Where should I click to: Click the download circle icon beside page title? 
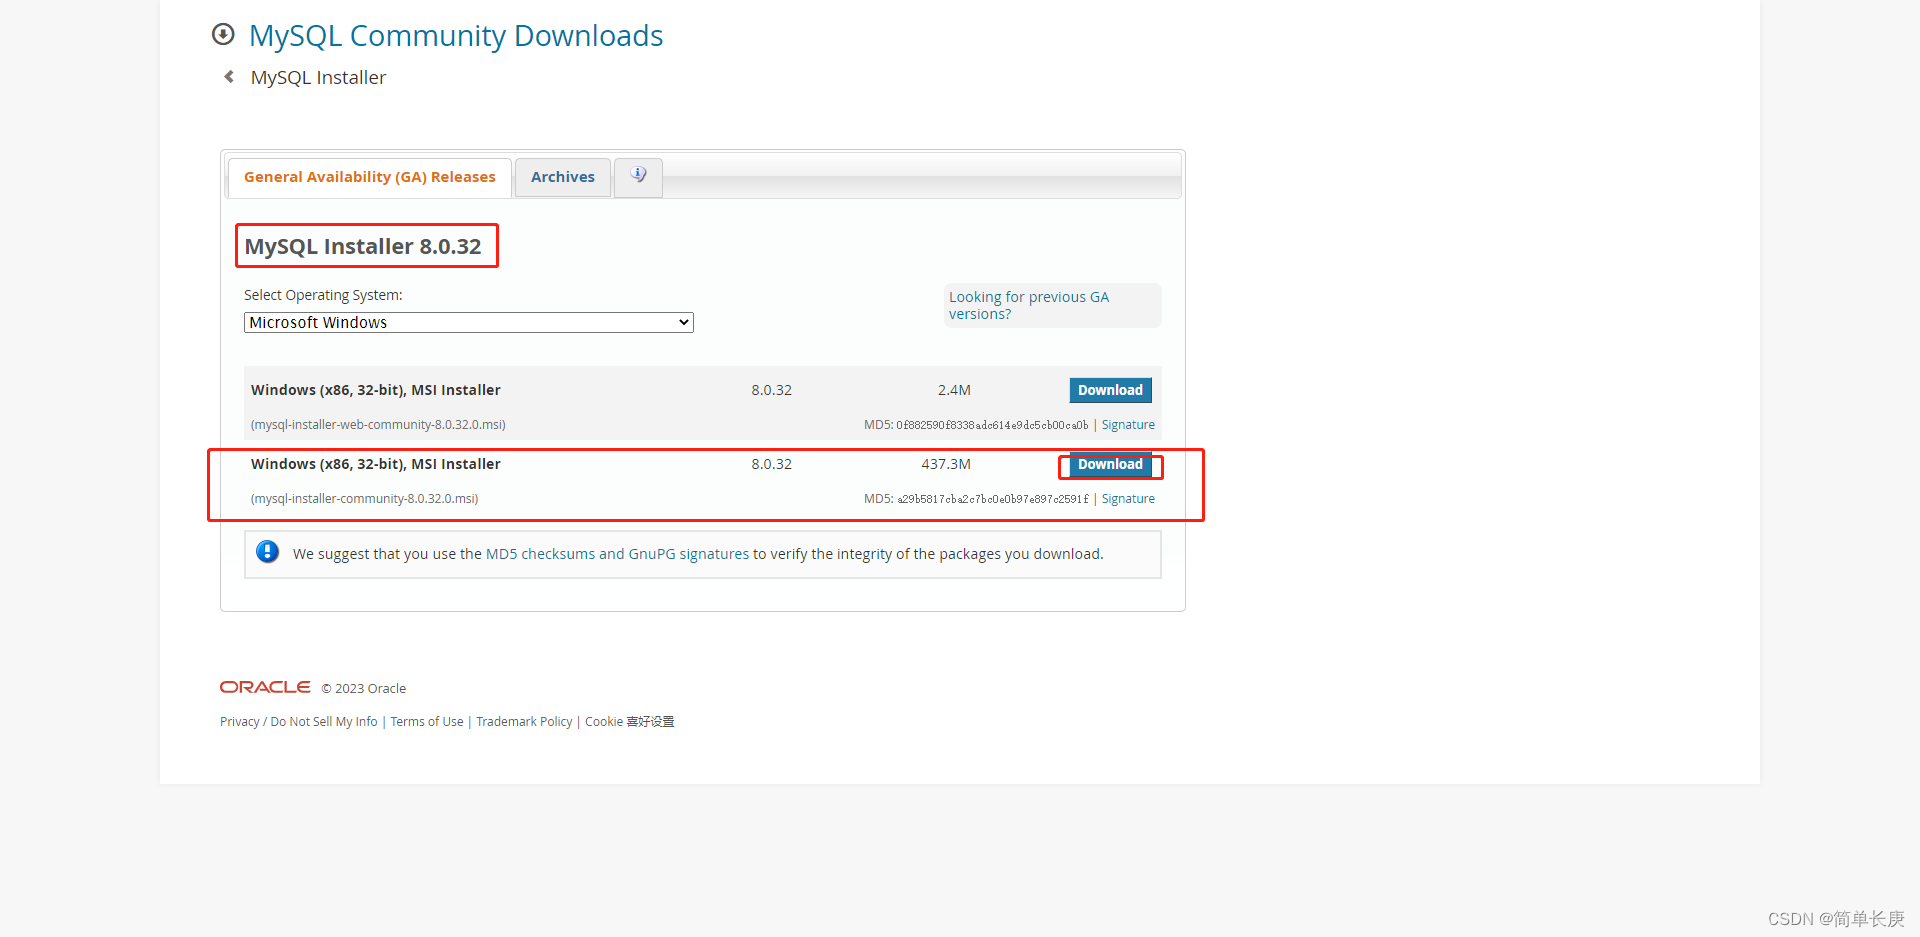coord(223,35)
